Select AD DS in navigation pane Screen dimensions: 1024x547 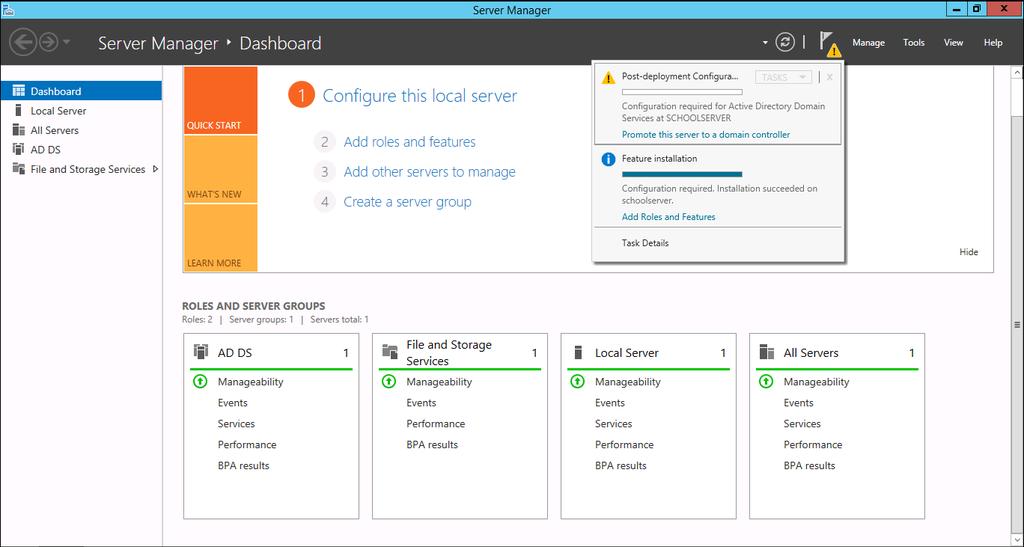click(81, 149)
